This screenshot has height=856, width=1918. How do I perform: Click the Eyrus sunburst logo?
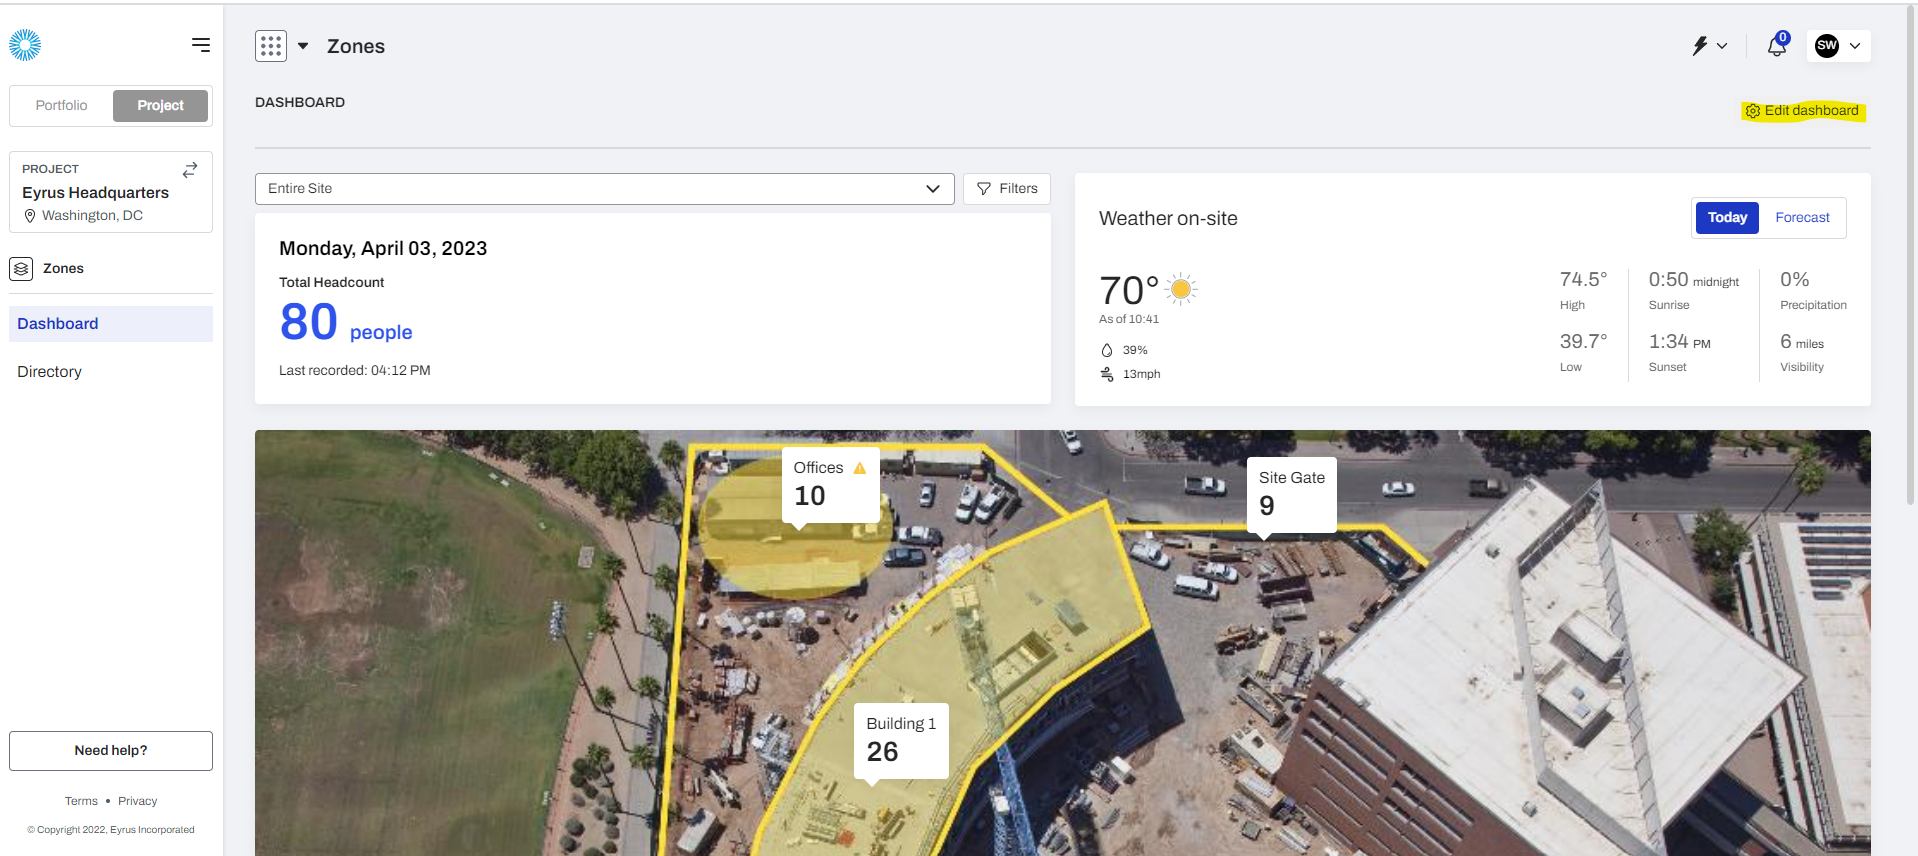(25, 45)
